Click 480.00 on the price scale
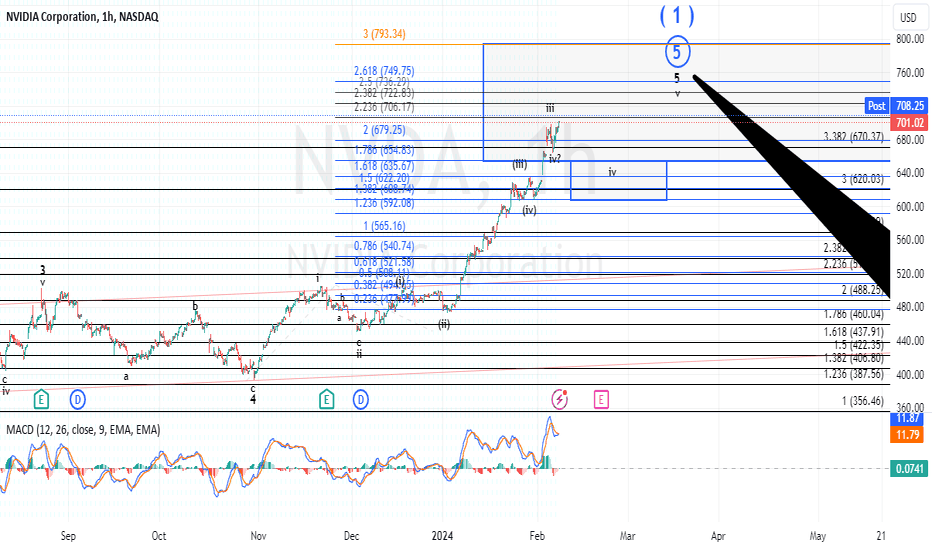 tap(910, 307)
